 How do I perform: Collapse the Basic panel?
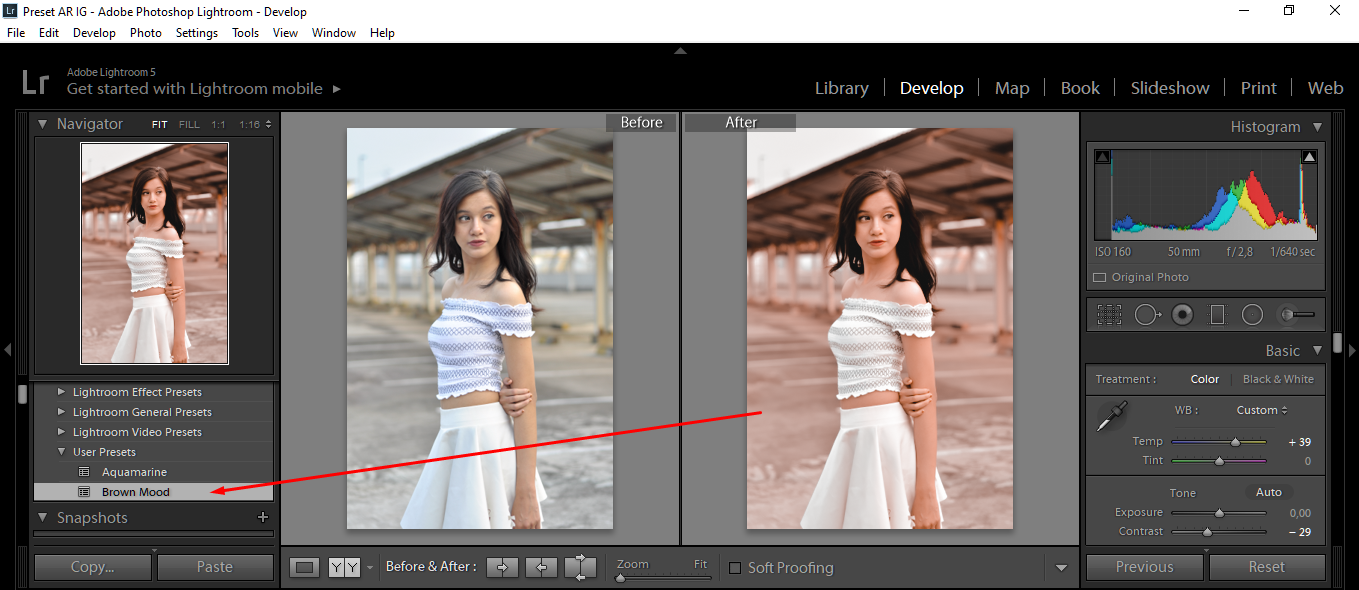pos(1317,350)
